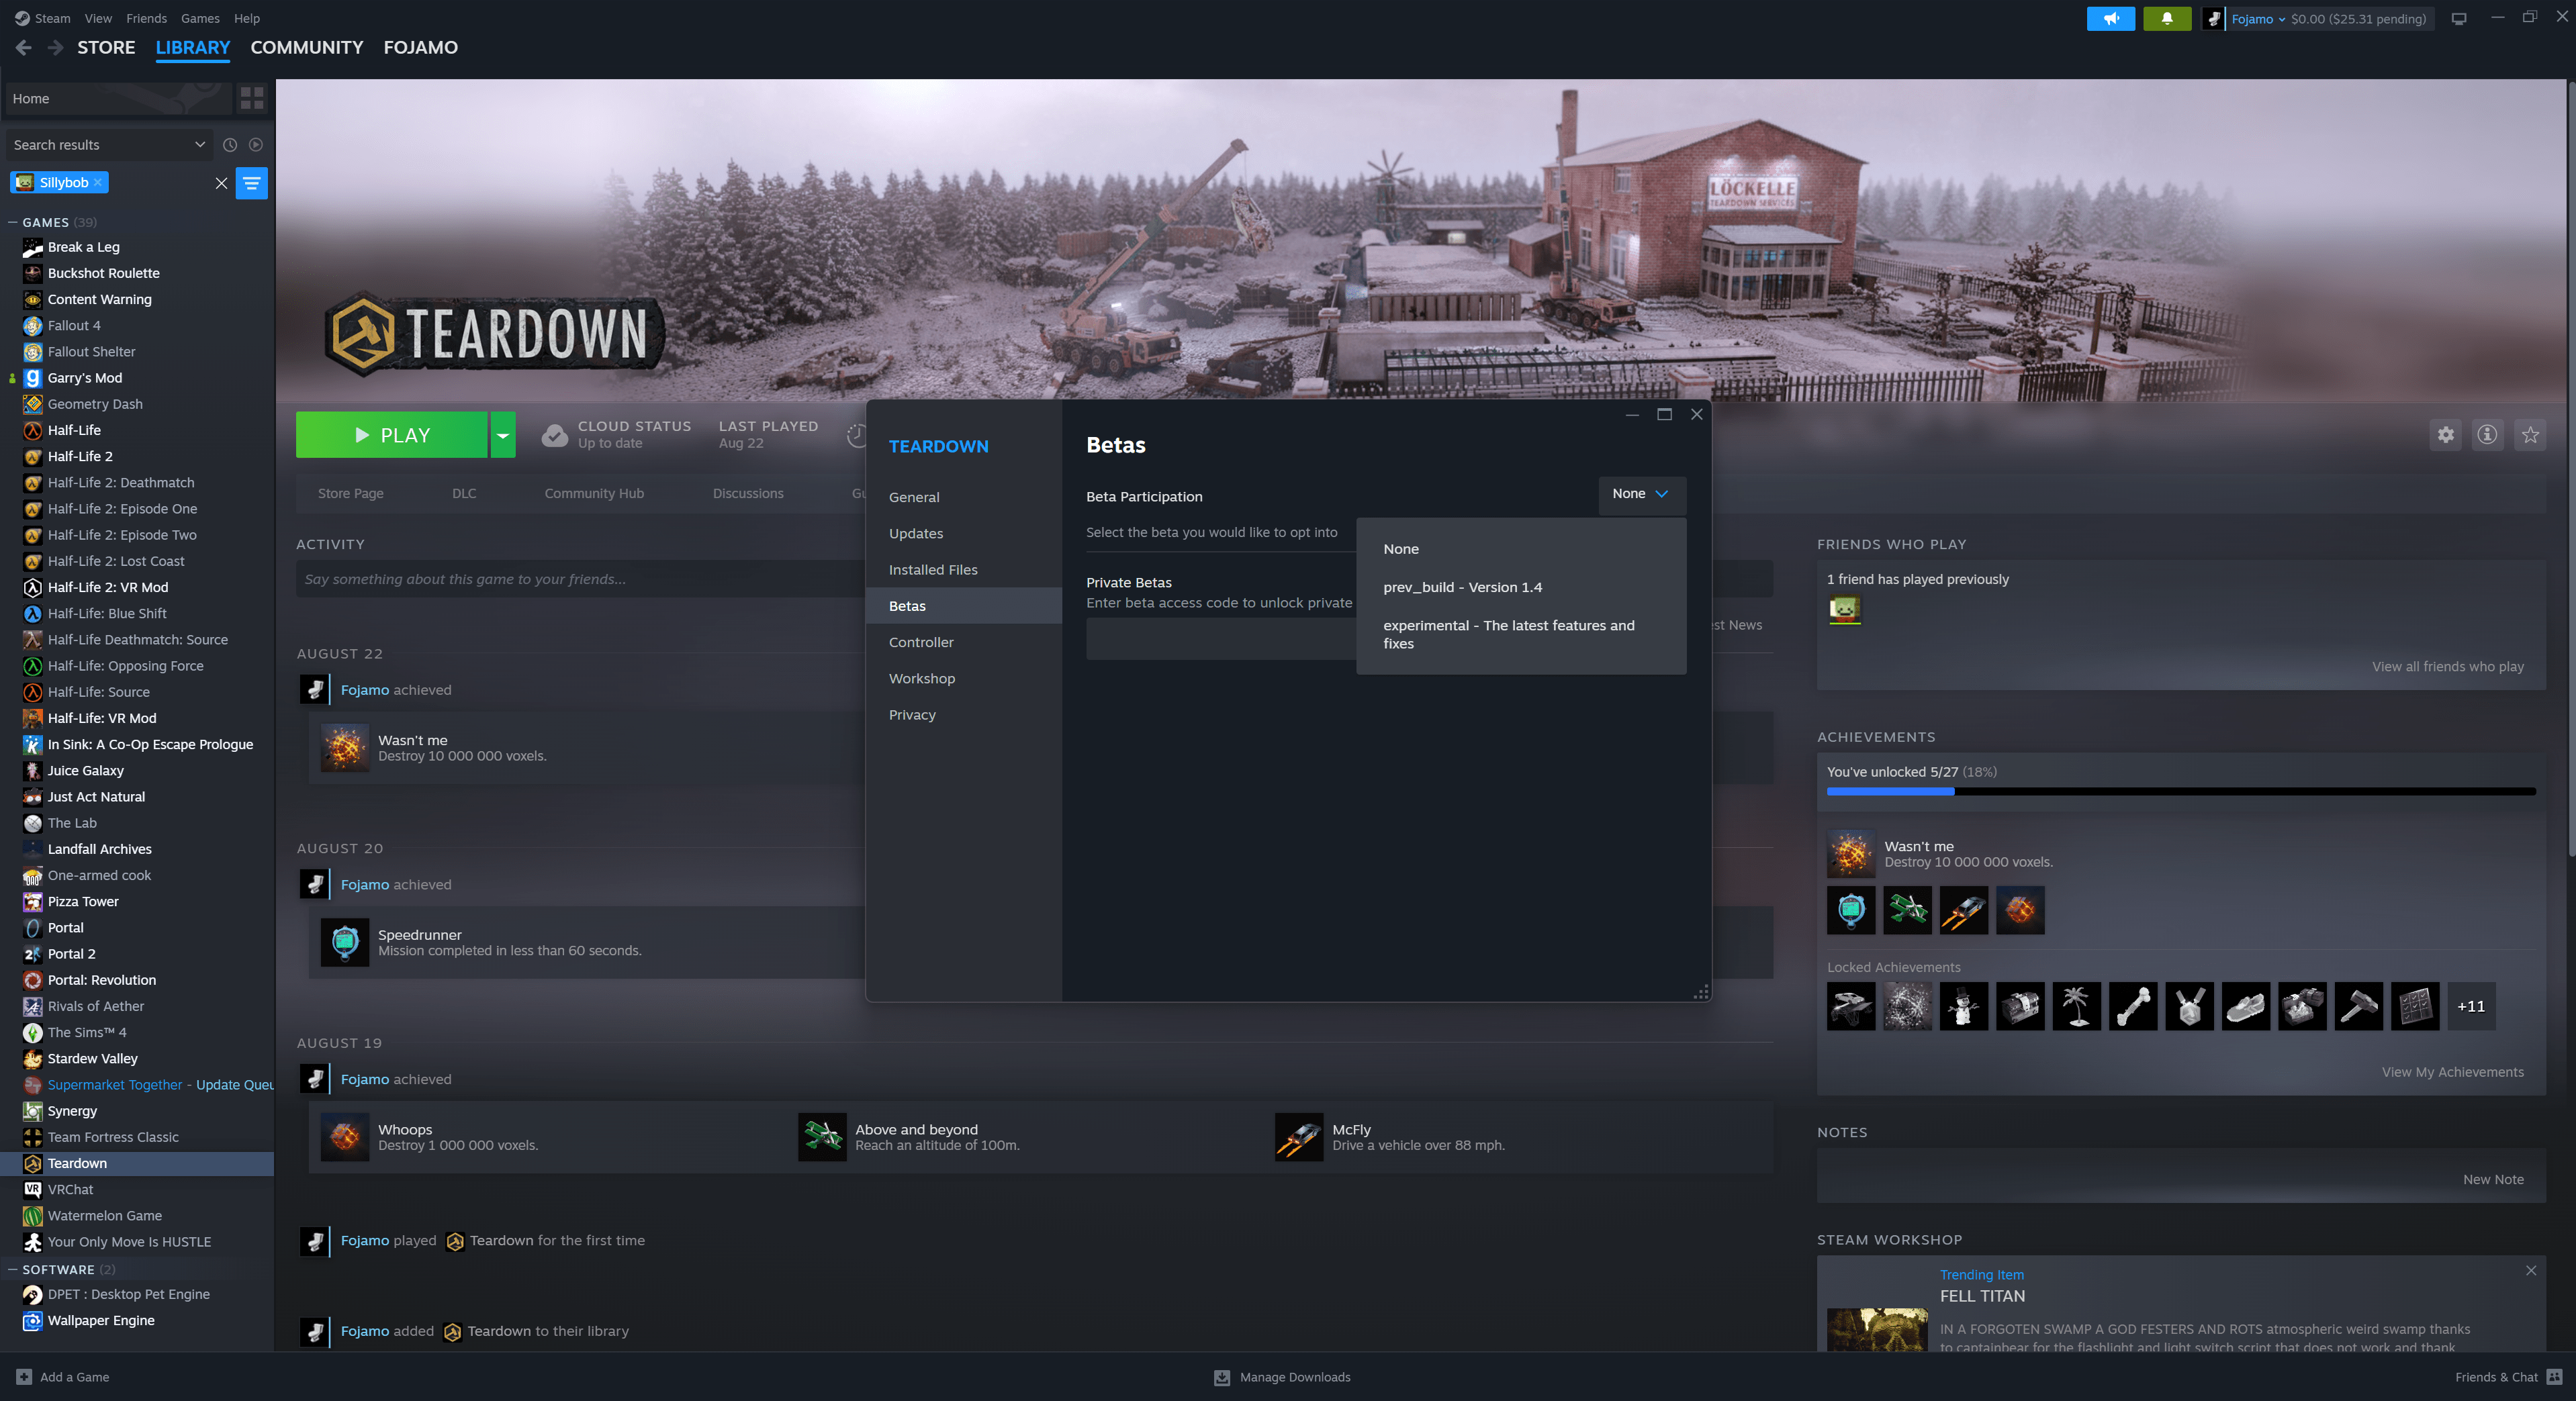This screenshot has width=2576, height=1401.
Task: Select Stardew Valley in the games list
Action: point(93,1058)
